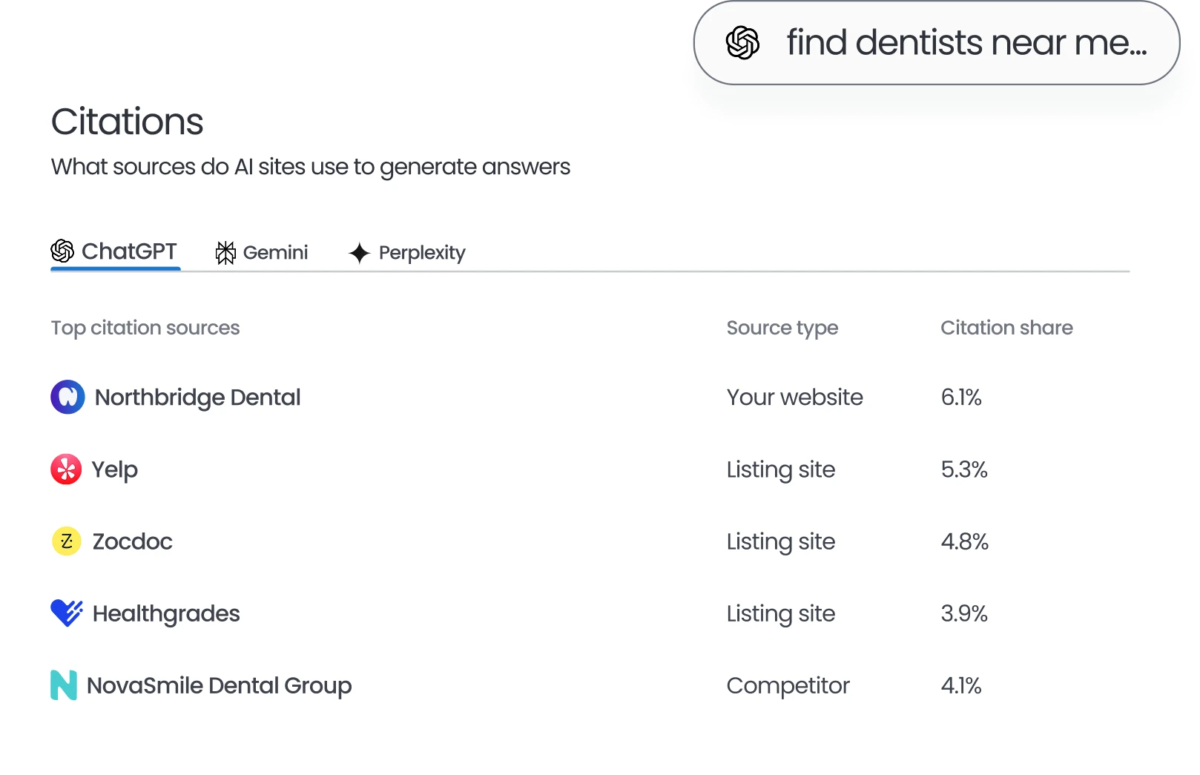The height and width of the screenshot is (775, 1200).
Task: Click the red Yelp logo icon
Action: pos(66,469)
